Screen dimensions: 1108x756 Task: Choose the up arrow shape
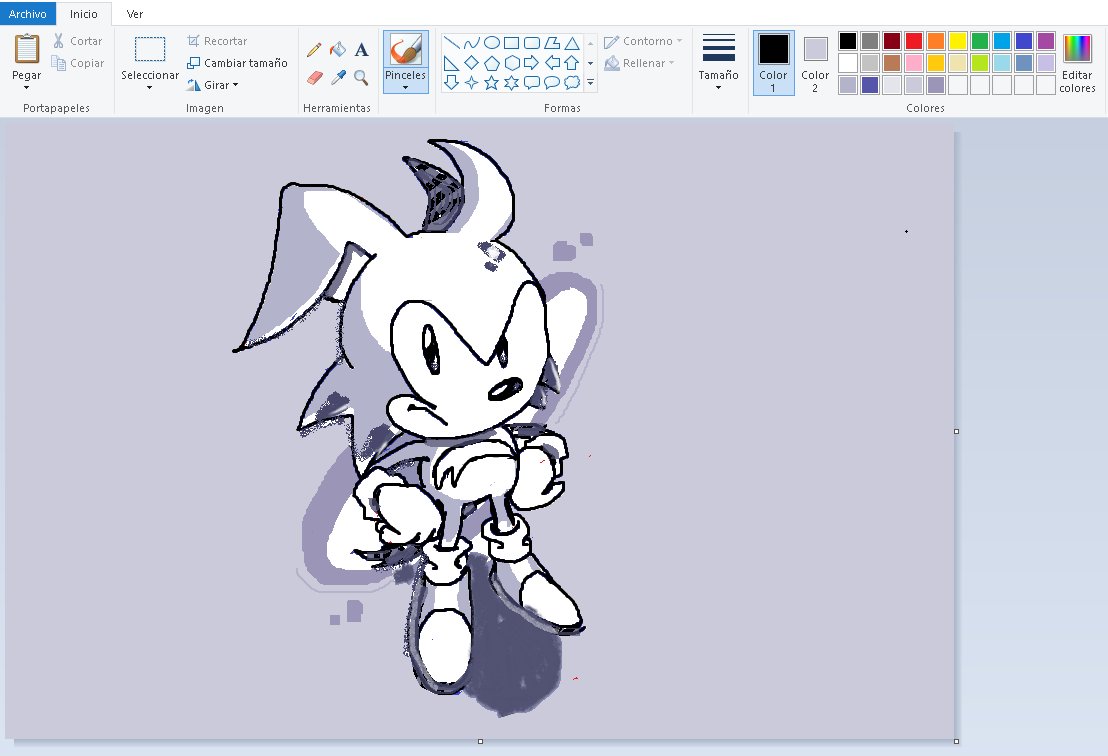[572, 63]
